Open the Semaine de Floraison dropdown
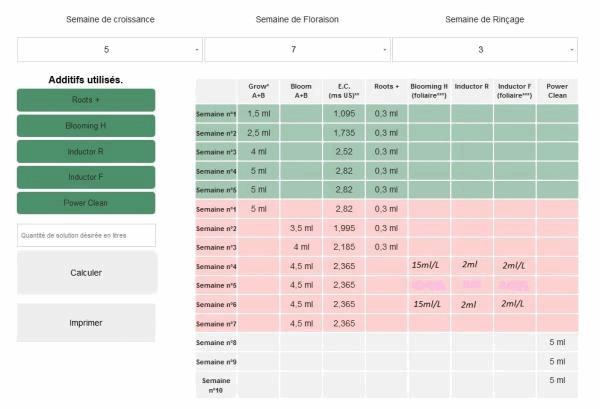This screenshot has height=409, width=600. 297,49
